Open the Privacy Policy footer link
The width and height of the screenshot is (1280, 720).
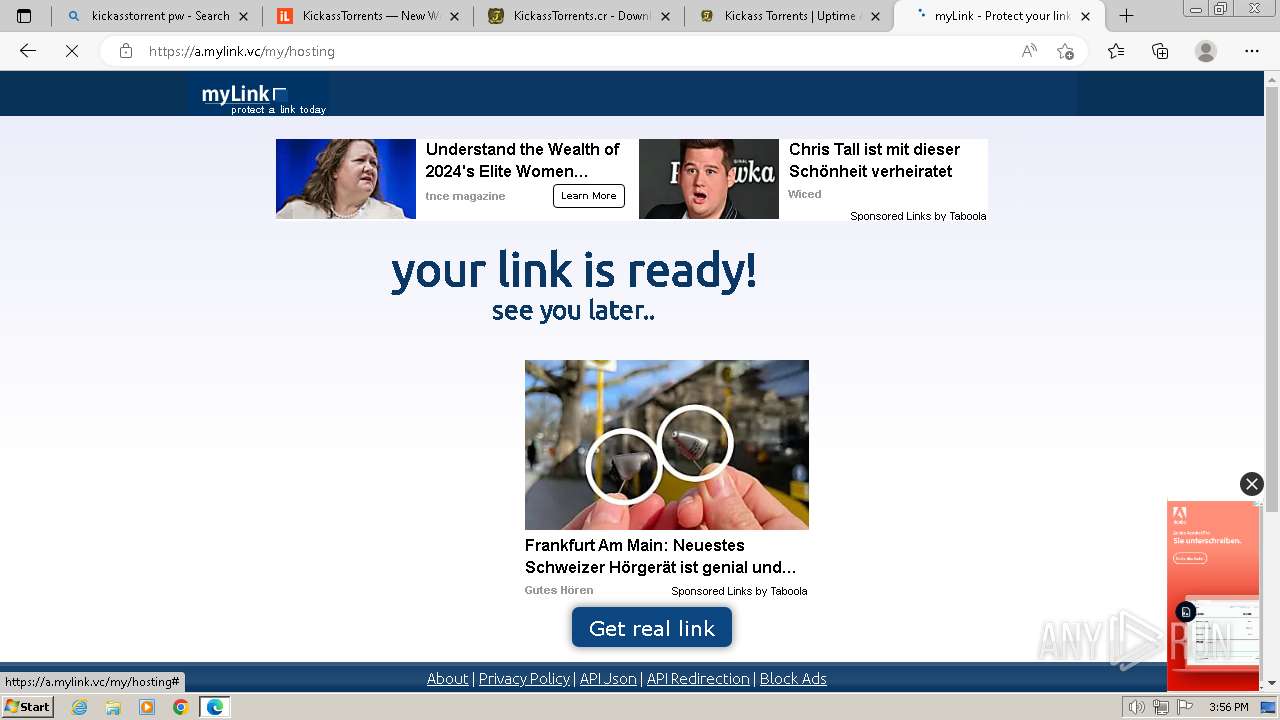(524, 679)
